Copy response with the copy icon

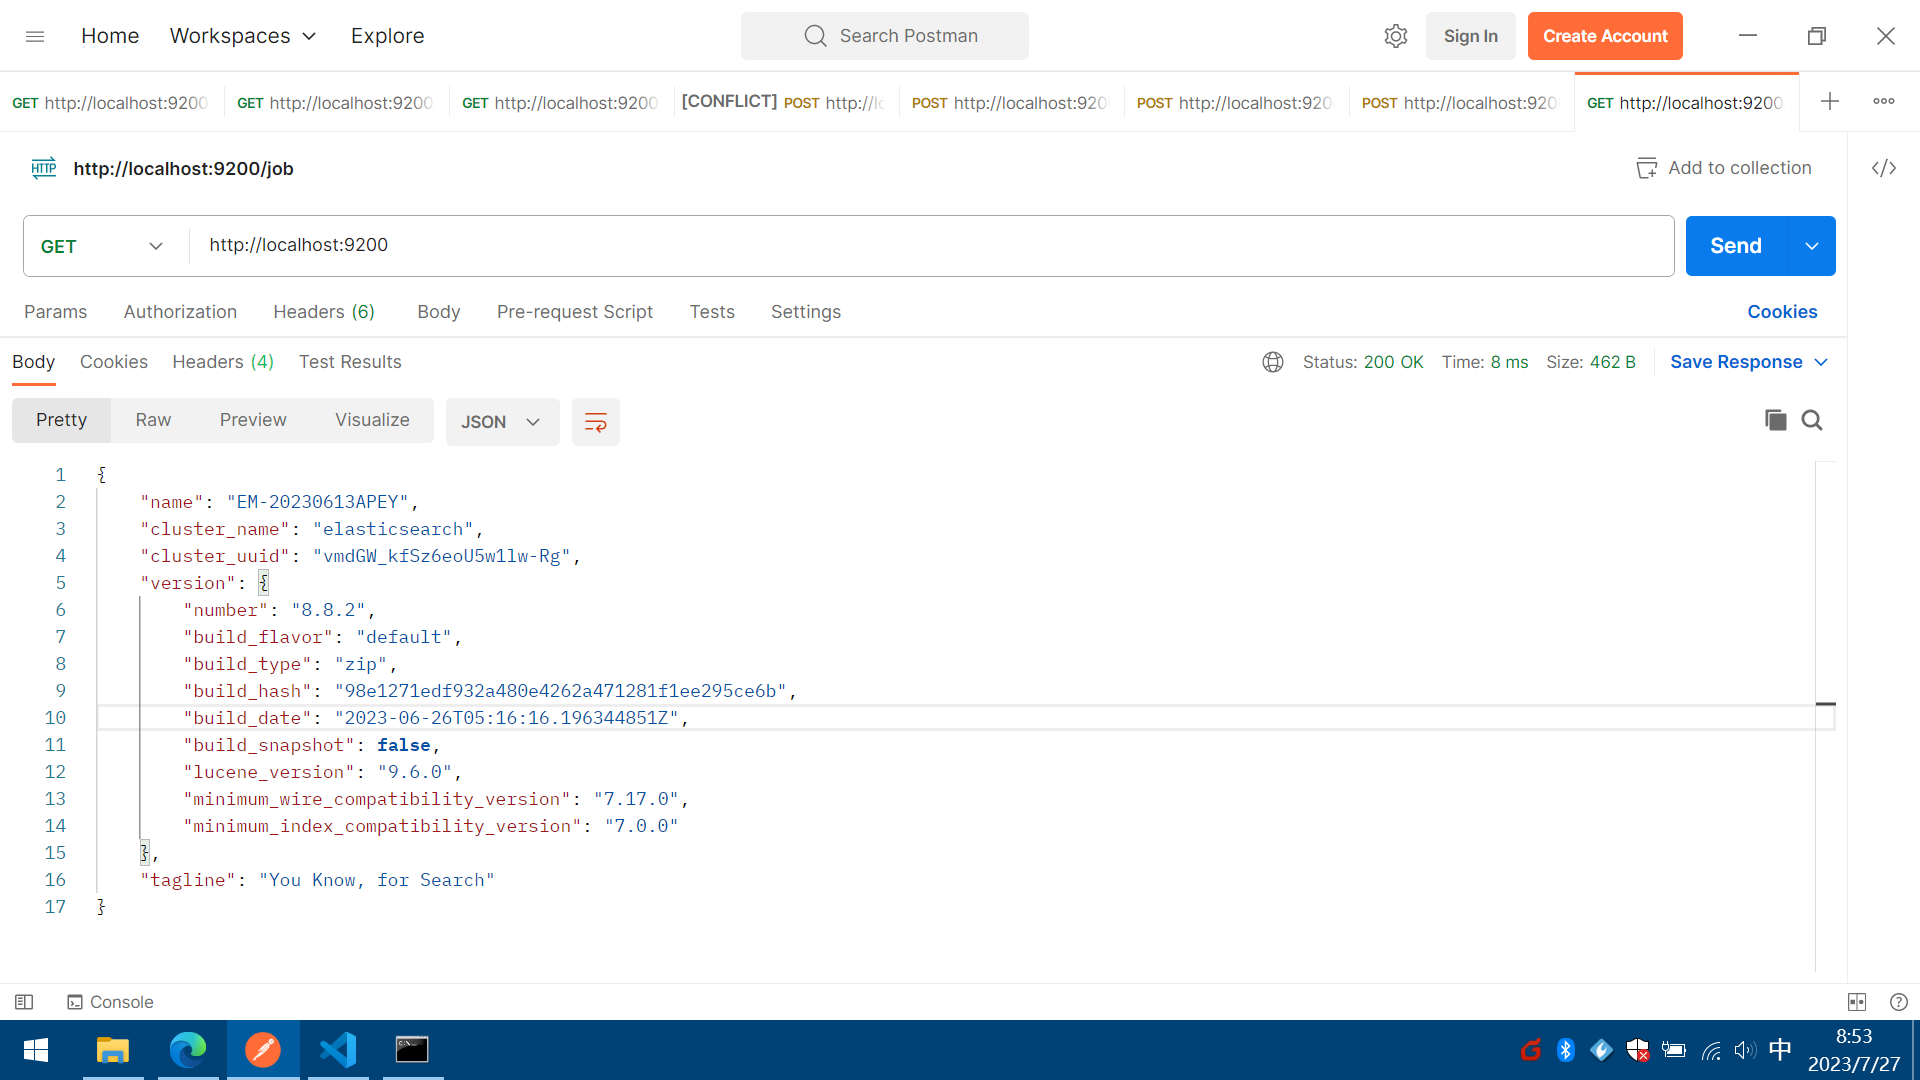pos(1775,420)
